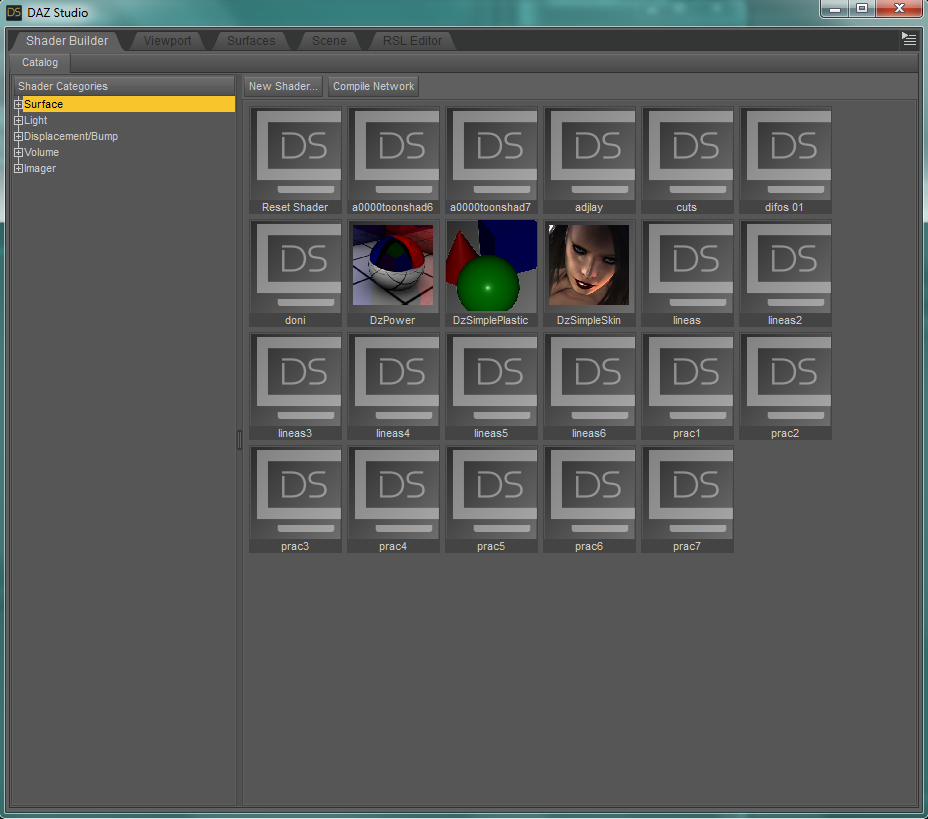Select the Light category row

coord(124,120)
